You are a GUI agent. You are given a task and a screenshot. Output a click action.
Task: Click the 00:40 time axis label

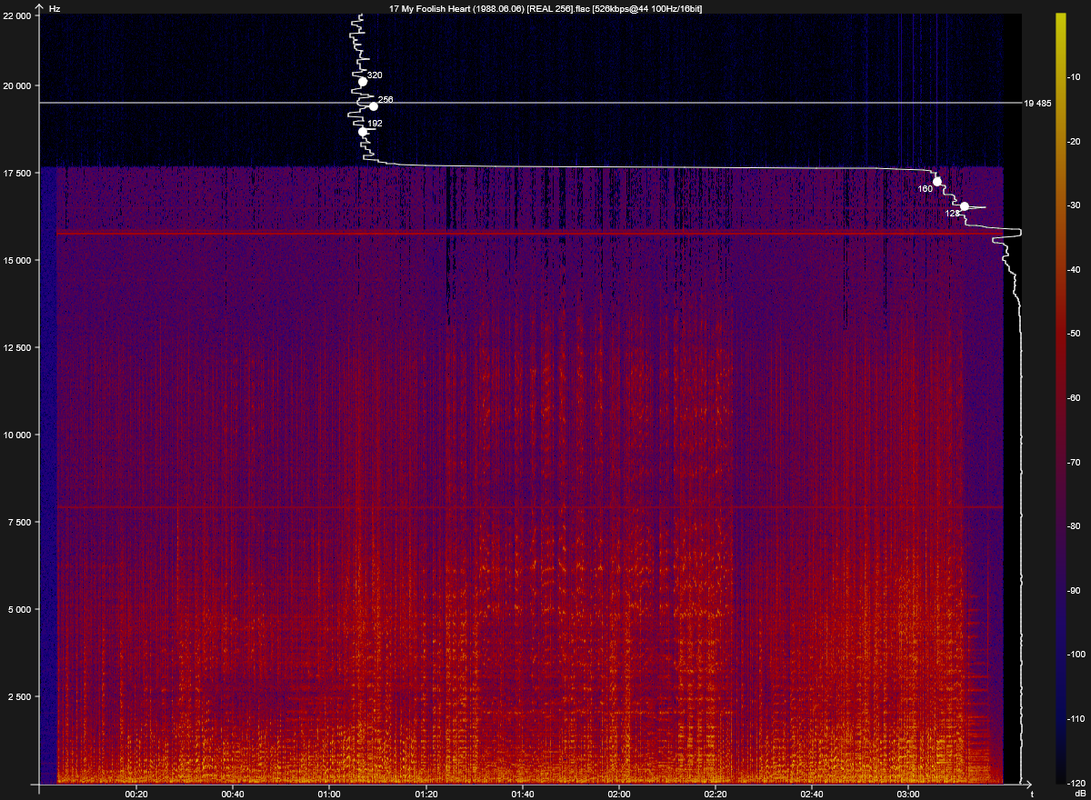click(x=232, y=794)
